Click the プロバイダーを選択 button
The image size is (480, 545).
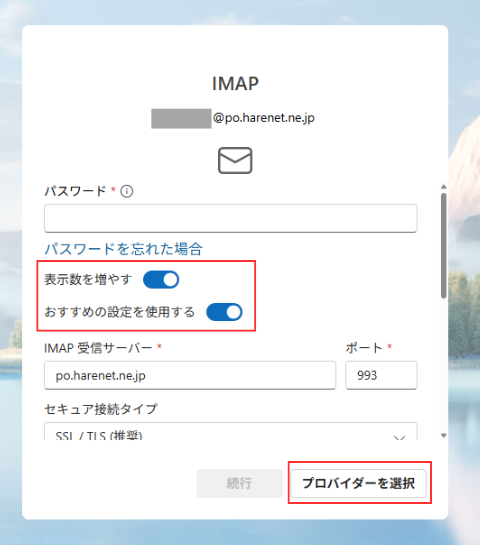pos(358,483)
